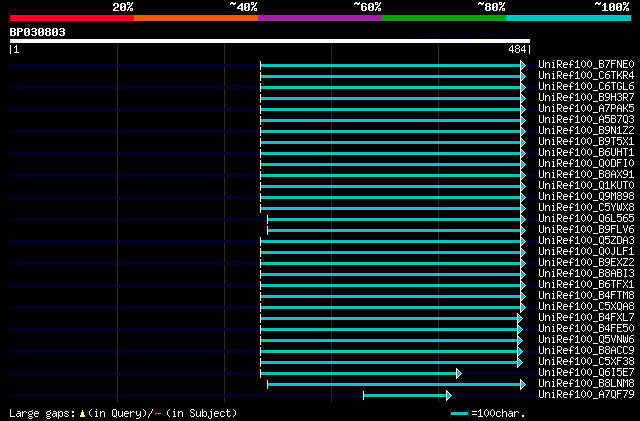Select the UniRef100_C5XF38 label
640x421 pixels.
click(586, 362)
